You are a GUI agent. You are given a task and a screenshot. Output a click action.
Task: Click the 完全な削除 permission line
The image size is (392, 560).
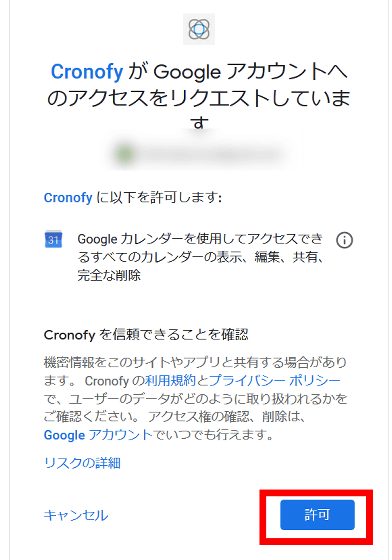tap(109, 275)
